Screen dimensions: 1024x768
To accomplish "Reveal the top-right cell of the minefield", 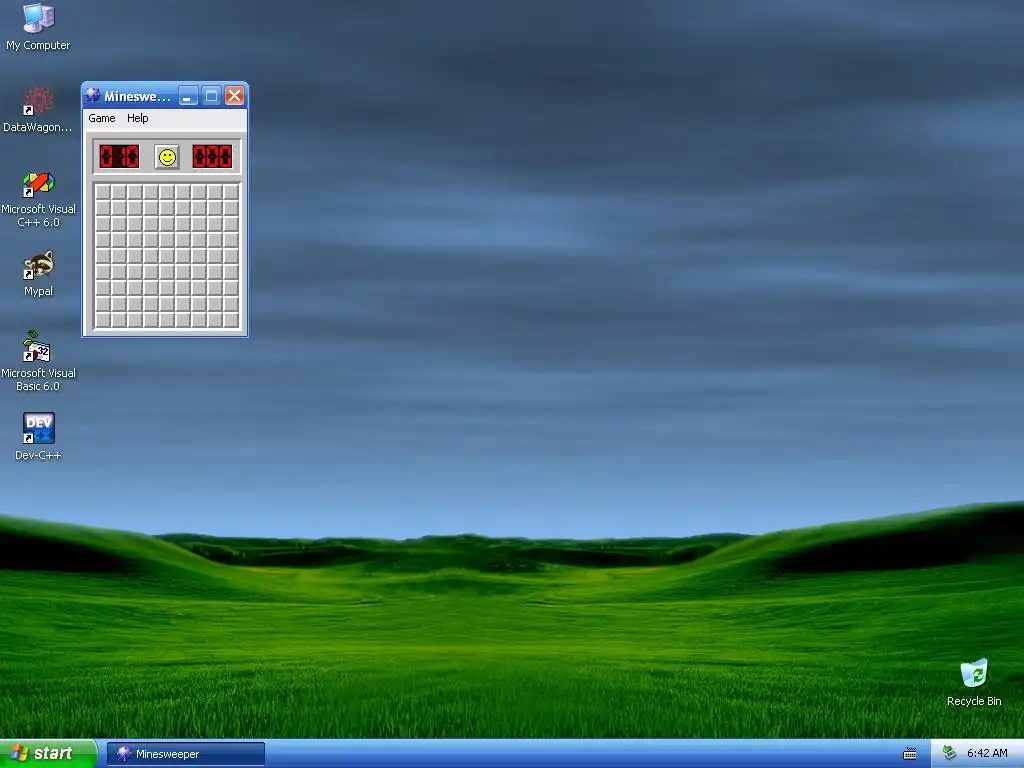I will pos(231,192).
